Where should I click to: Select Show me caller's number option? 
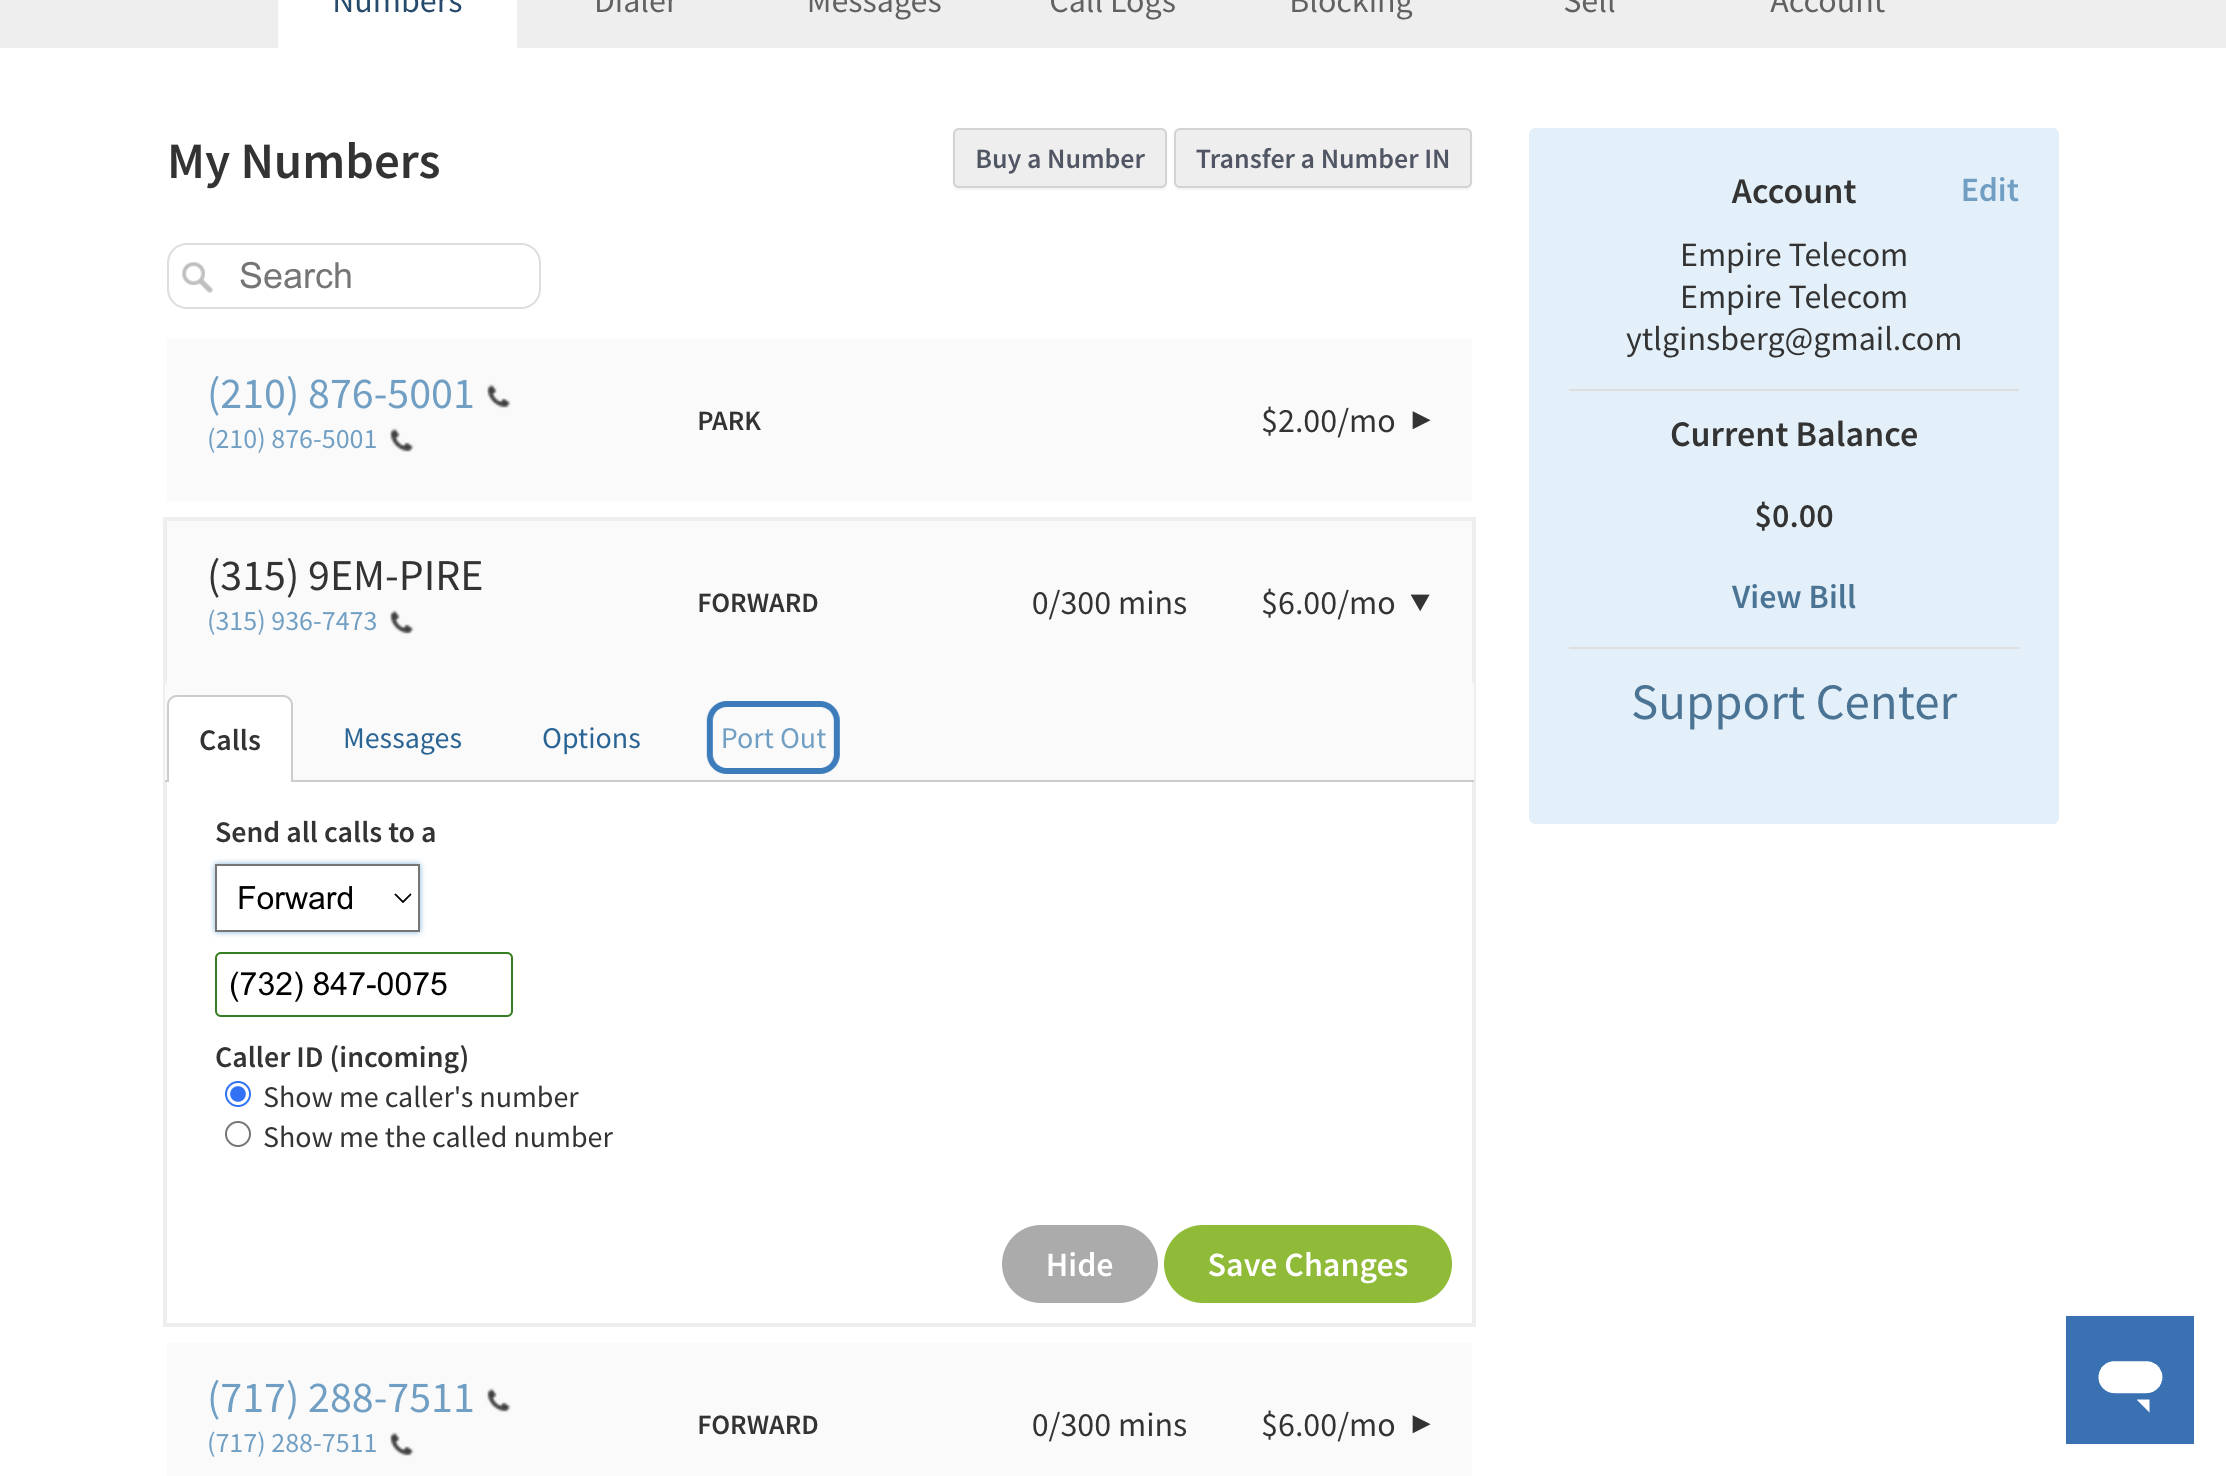coord(238,1094)
